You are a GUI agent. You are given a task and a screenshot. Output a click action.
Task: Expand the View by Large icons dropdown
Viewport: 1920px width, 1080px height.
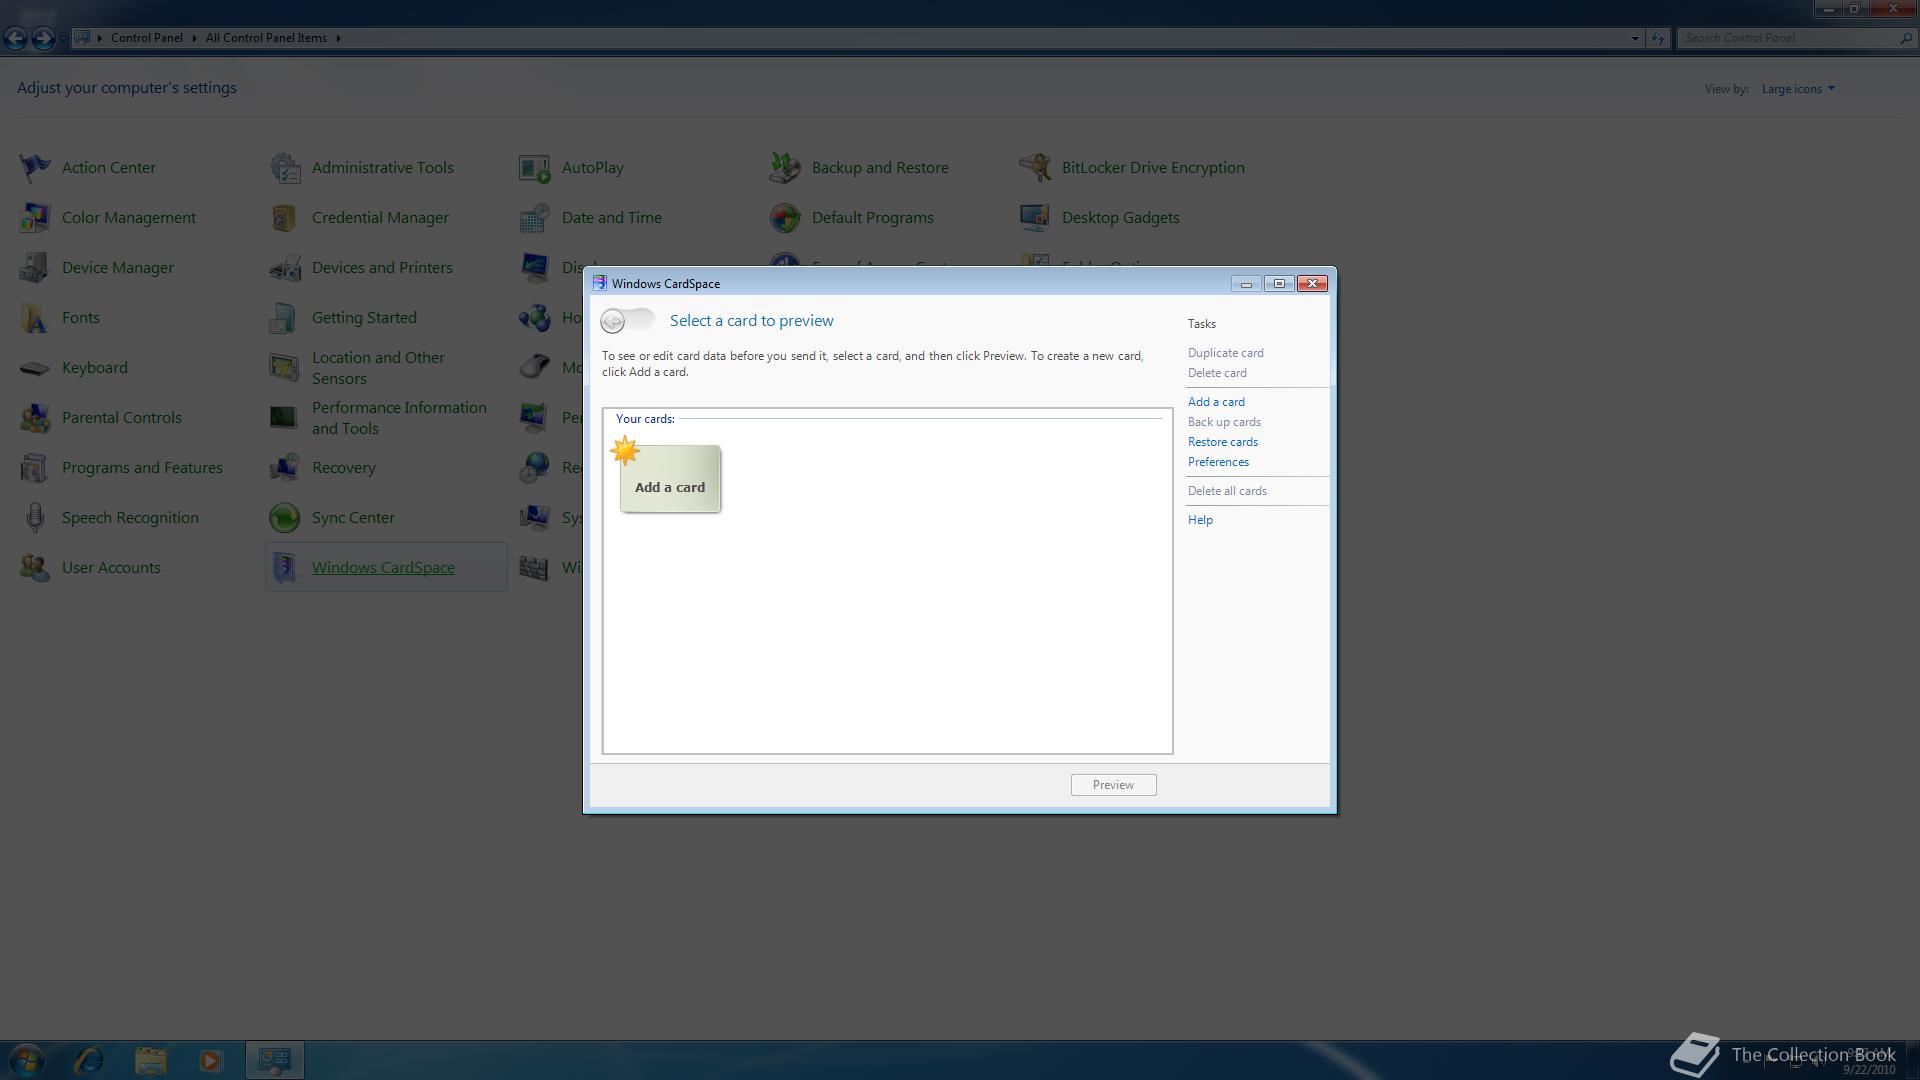tap(1798, 89)
